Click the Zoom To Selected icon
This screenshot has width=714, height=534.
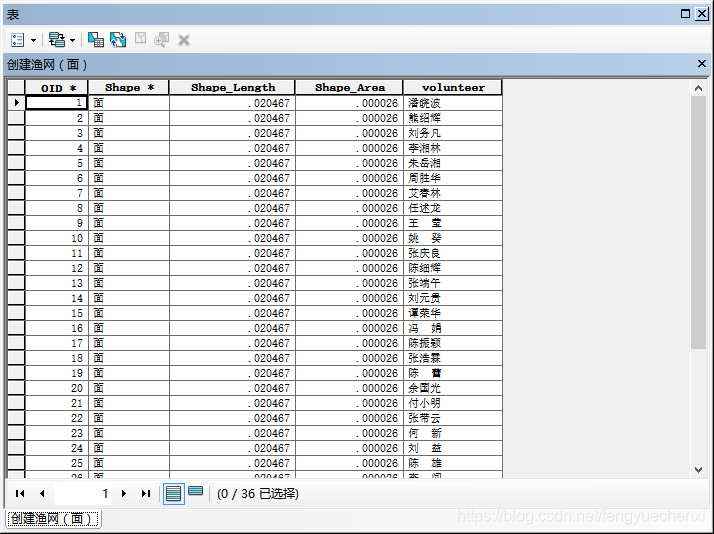click(x=162, y=40)
